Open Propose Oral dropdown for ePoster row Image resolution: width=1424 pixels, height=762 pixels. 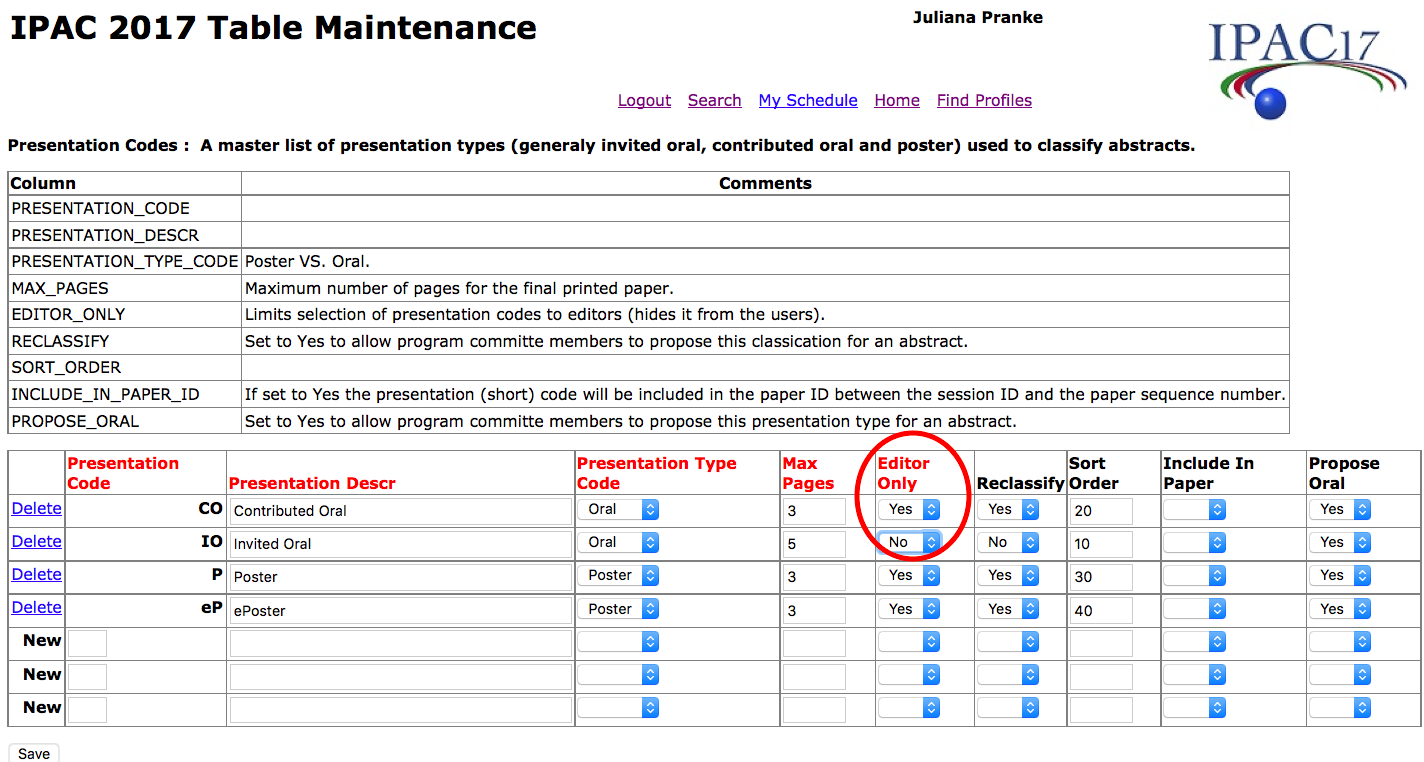[x=1340, y=609]
